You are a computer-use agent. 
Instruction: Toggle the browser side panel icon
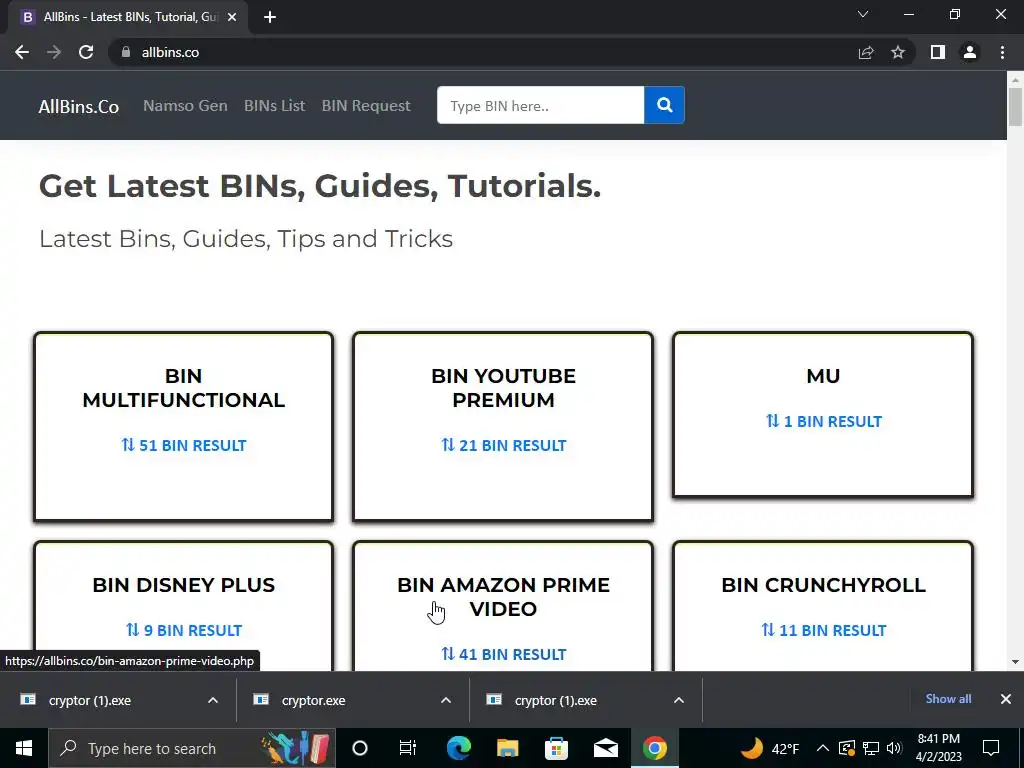(x=938, y=52)
